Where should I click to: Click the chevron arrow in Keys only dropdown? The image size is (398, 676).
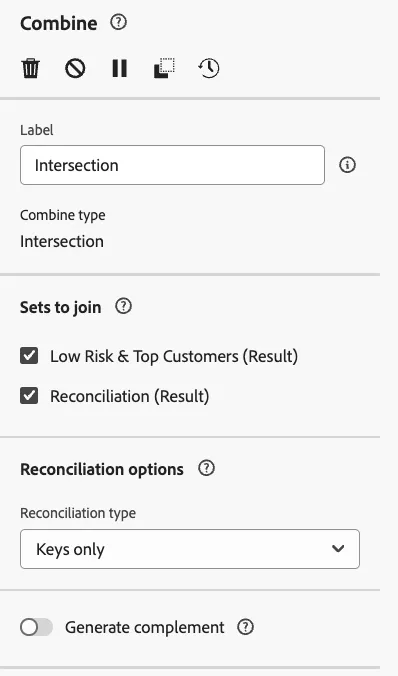[338, 549]
